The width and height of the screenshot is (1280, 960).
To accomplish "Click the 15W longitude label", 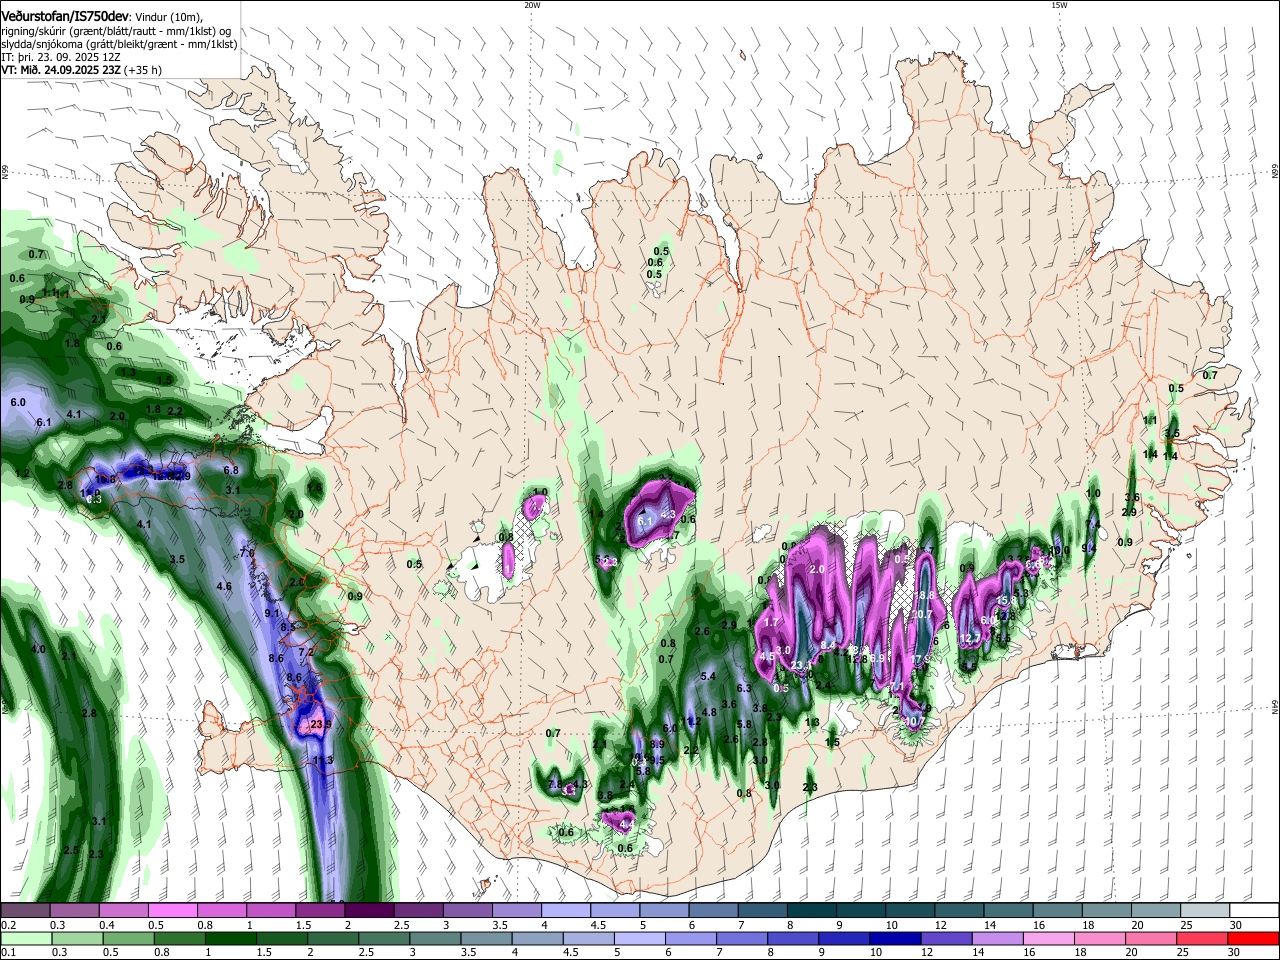I will click(1059, 5).
